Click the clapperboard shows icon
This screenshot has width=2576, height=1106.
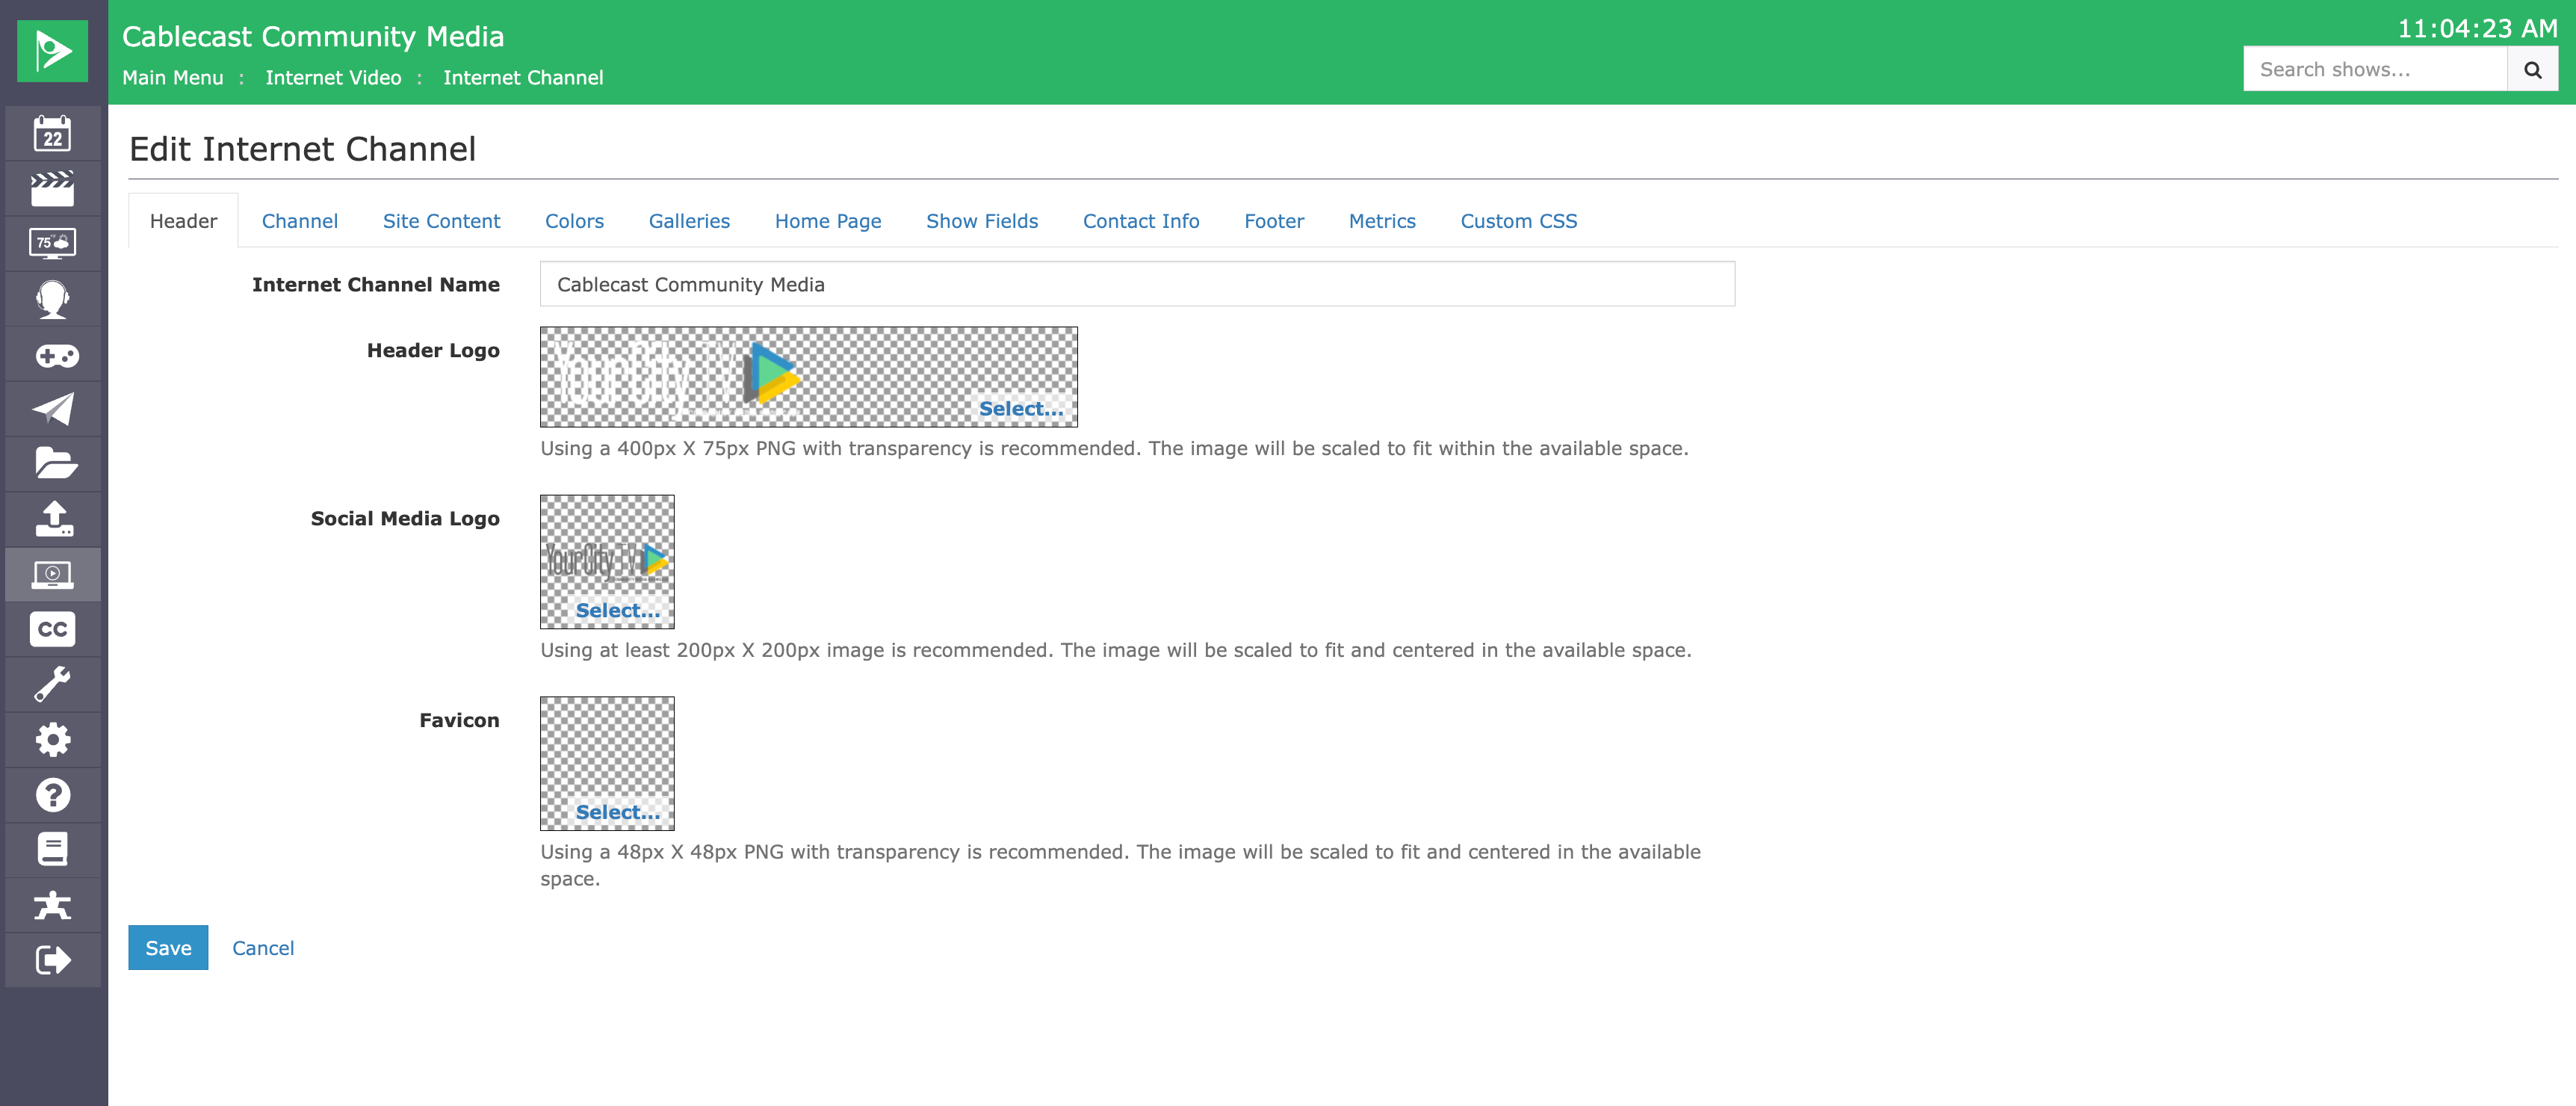point(52,188)
